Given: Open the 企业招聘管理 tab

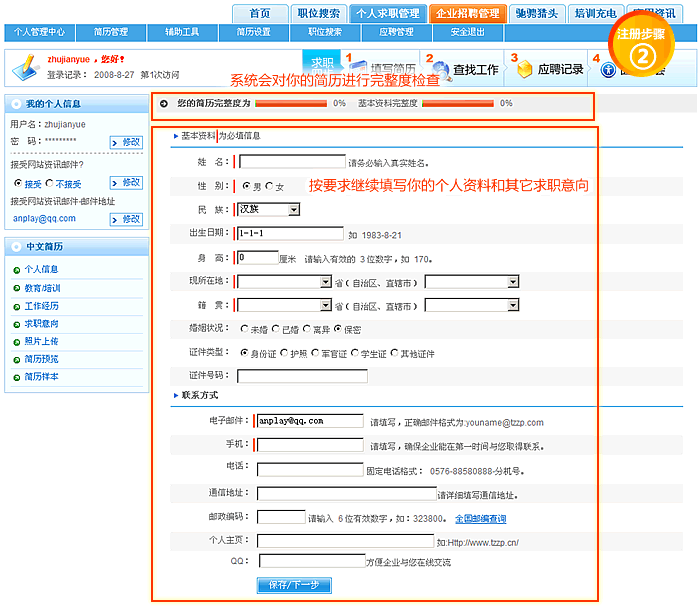Looking at the screenshot, I should [x=465, y=13].
